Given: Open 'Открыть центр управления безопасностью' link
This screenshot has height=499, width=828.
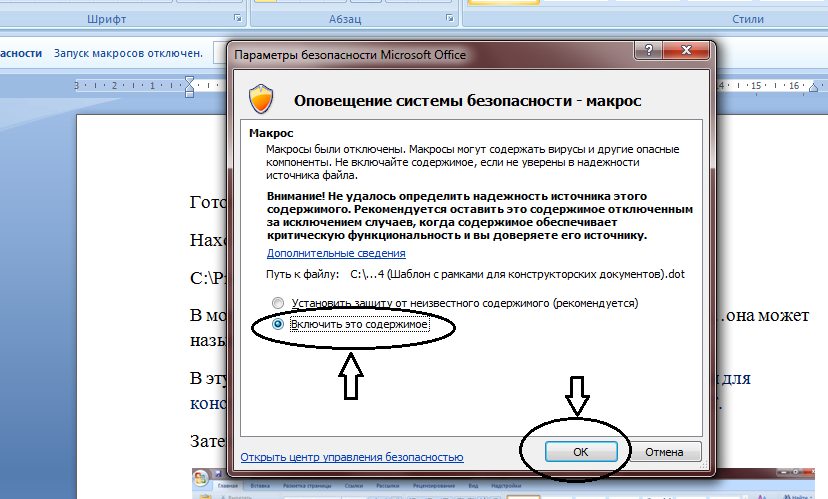Looking at the screenshot, I should click(x=352, y=457).
